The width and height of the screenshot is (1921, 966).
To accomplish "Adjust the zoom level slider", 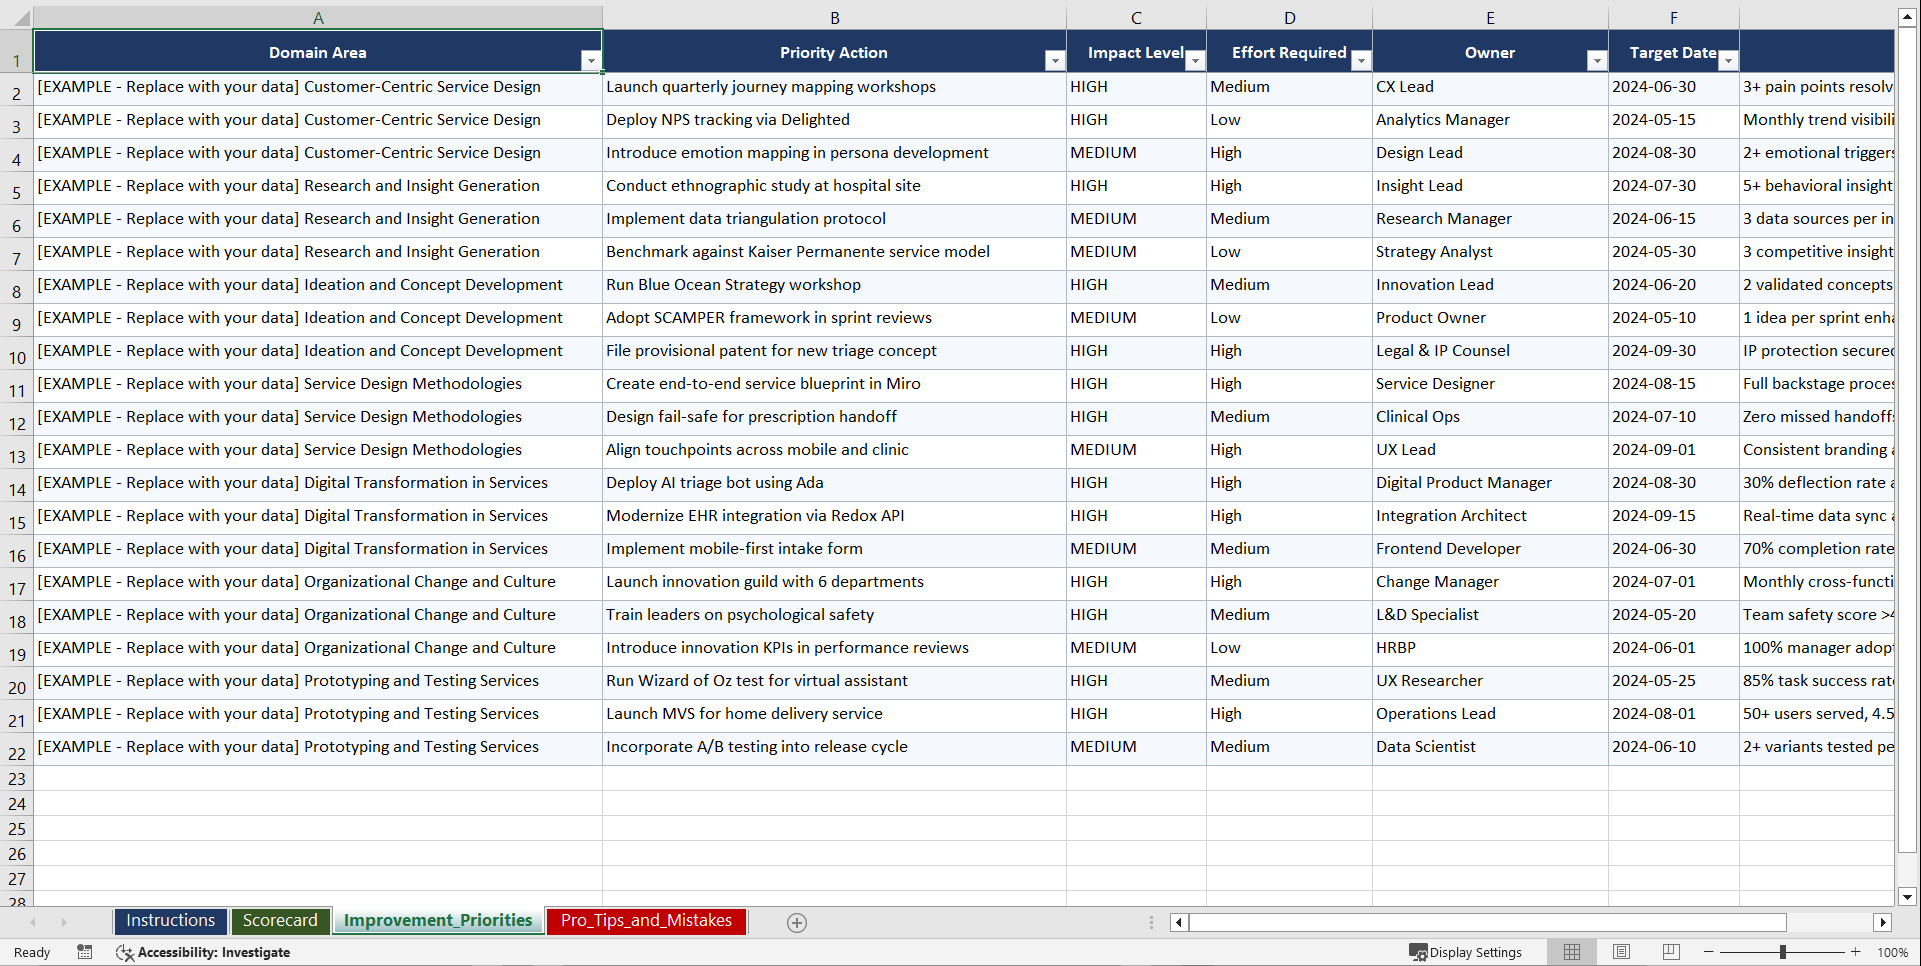I will coord(1783,952).
